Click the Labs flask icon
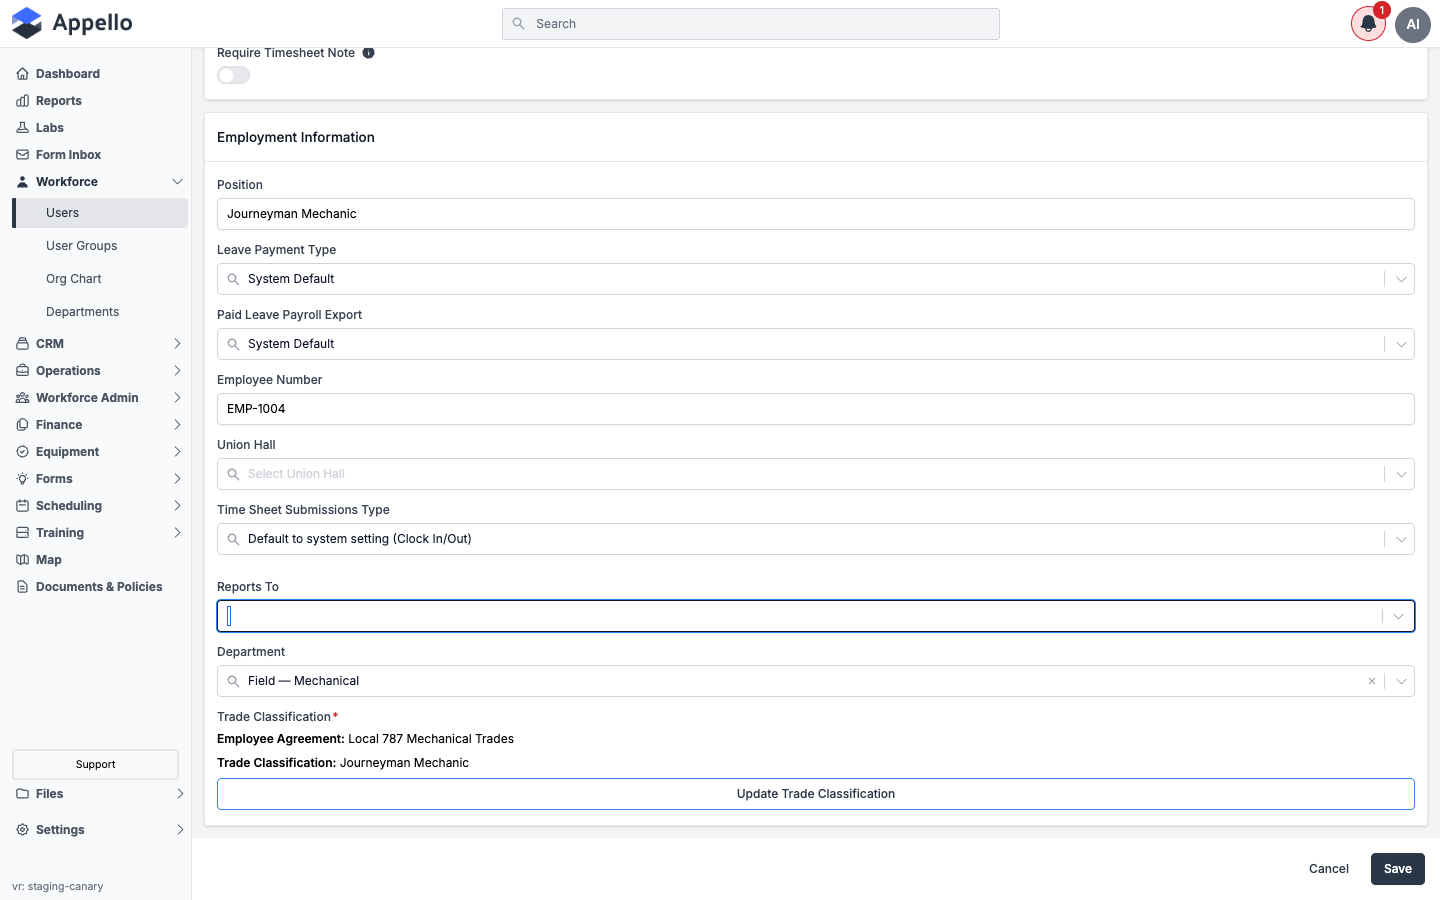Screen dimensions: 1440x900 click(x=22, y=128)
